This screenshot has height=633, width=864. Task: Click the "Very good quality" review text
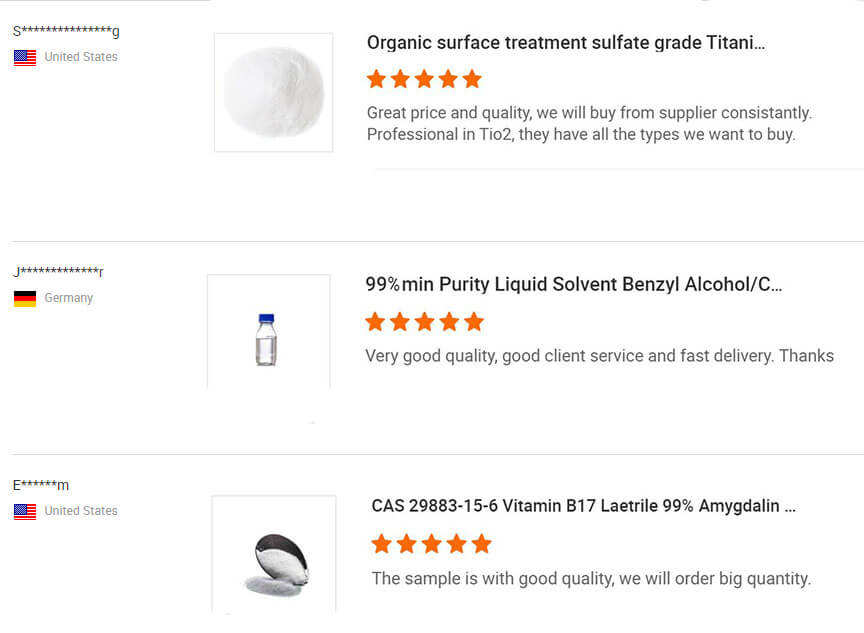click(599, 356)
